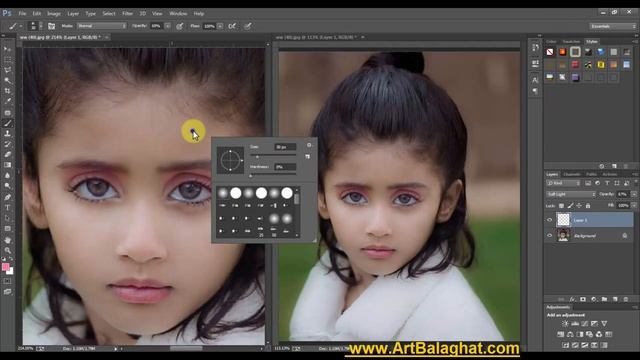
Task: Open the History panel icon in dock
Action: [x=535, y=47]
